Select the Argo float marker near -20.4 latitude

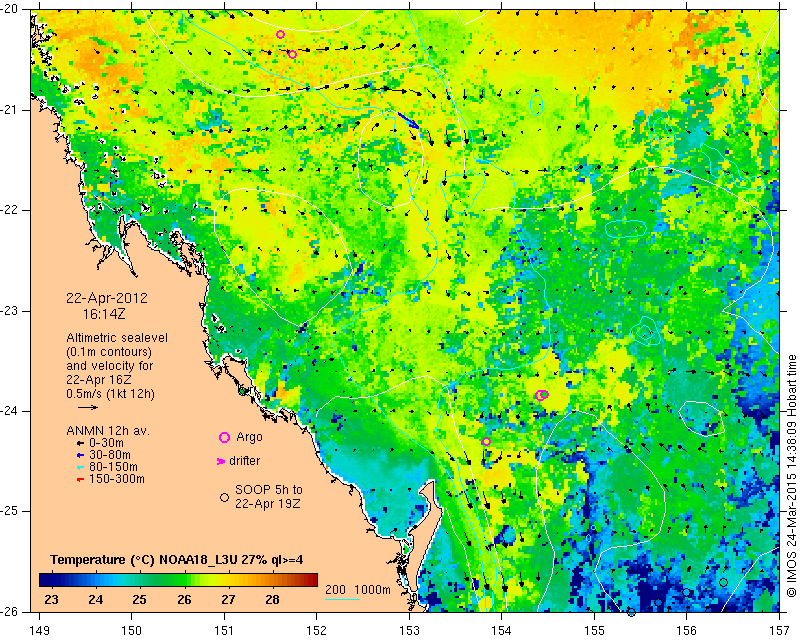tap(292, 55)
